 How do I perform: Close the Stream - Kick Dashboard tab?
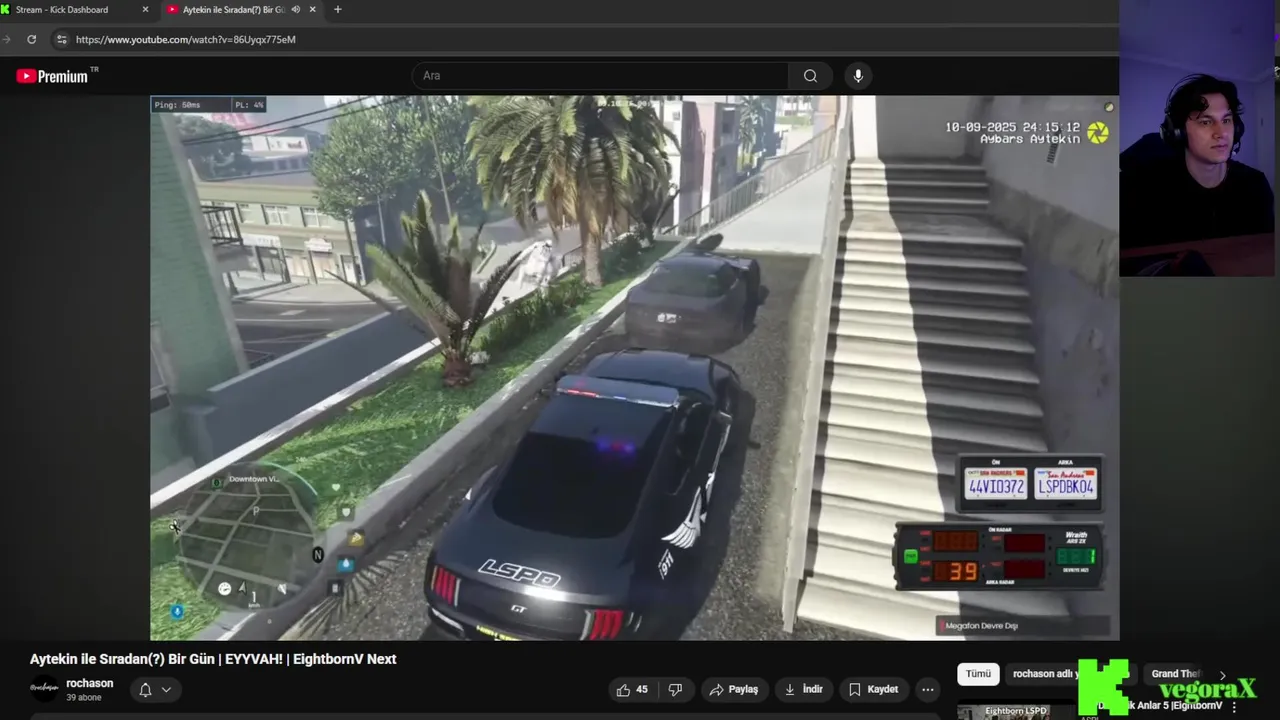tap(145, 10)
